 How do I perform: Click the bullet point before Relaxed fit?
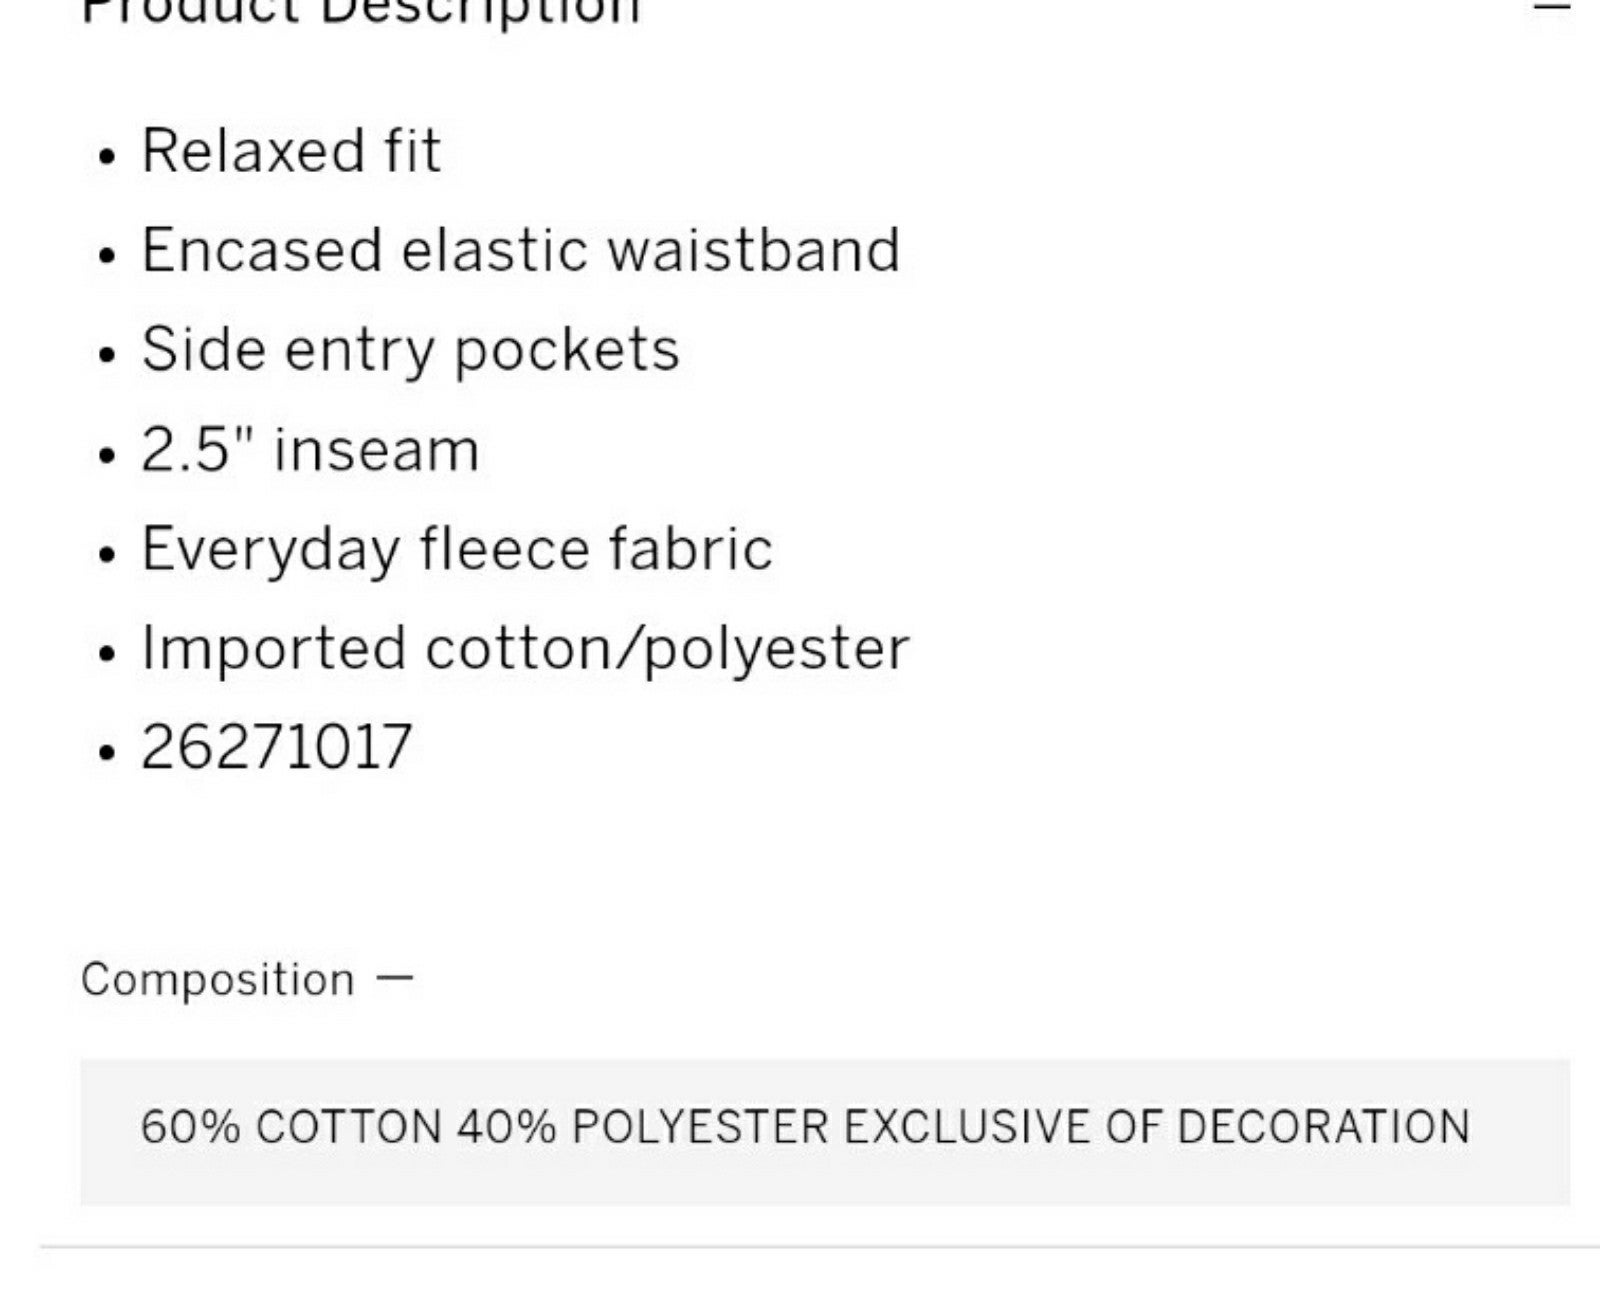[x=107, y=156]
